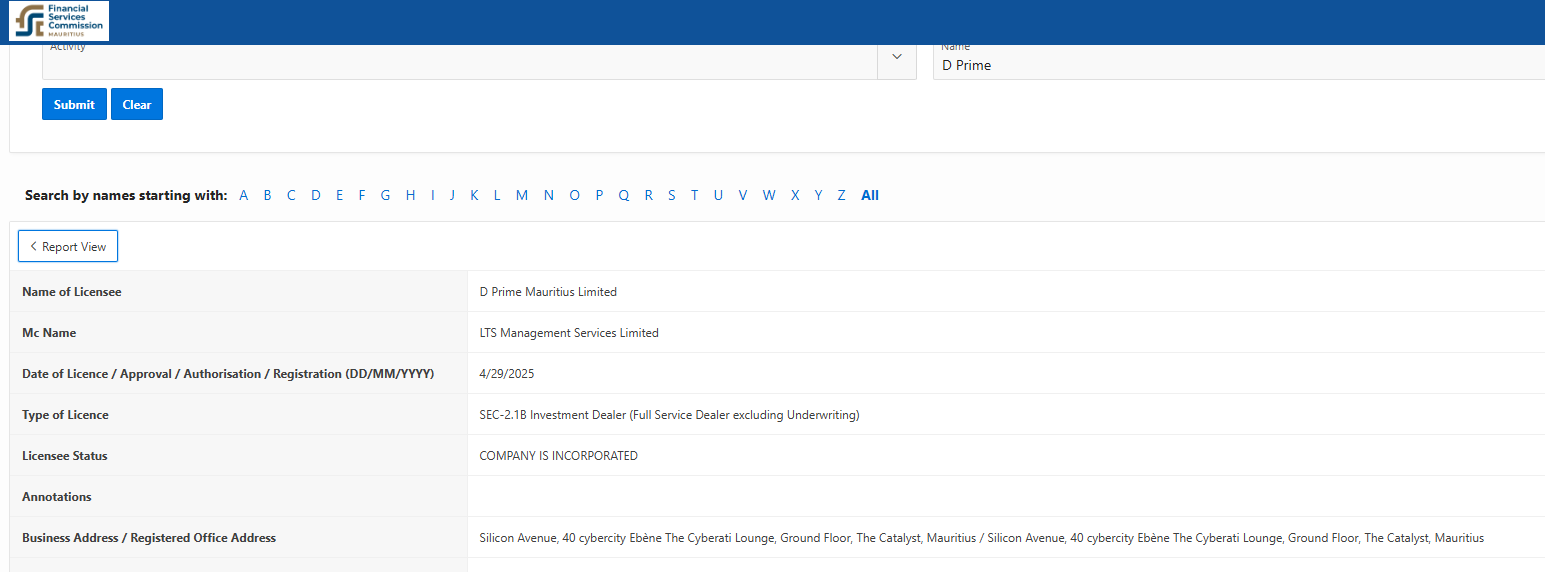Click the Financial Services Commission logo

coord(59,21)
